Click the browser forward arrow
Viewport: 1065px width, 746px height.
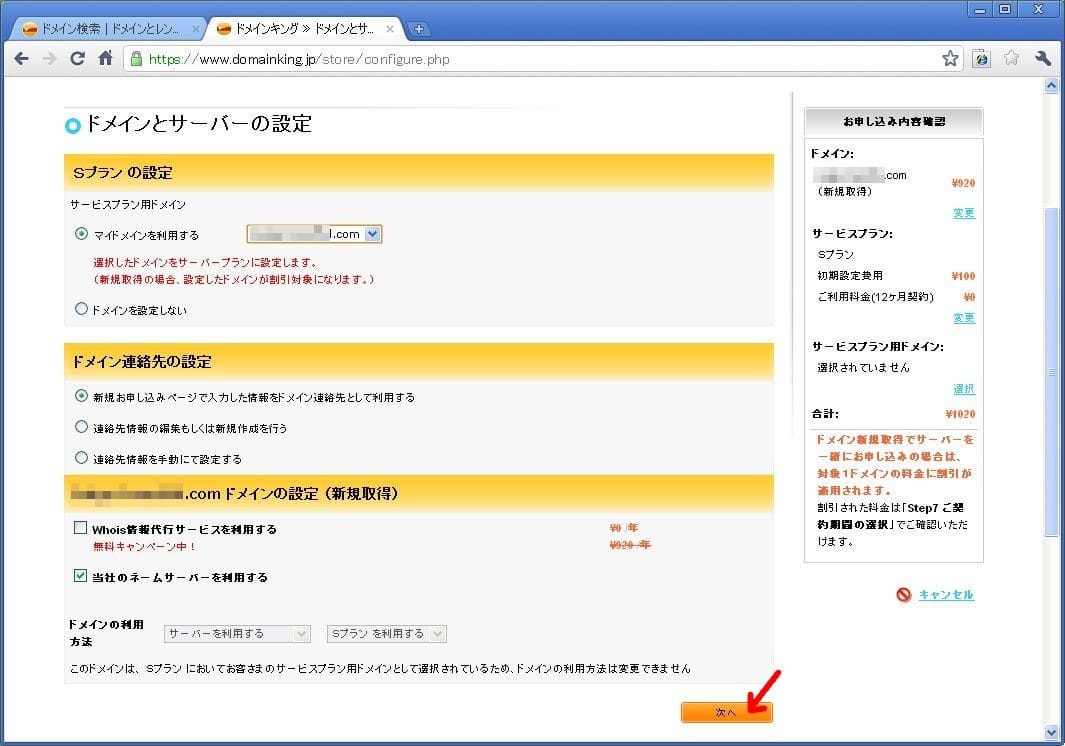[x=49, y=59]
